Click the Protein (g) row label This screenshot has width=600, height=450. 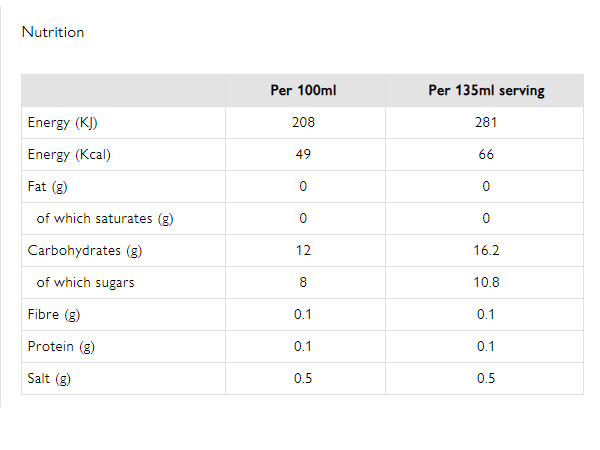61,347
